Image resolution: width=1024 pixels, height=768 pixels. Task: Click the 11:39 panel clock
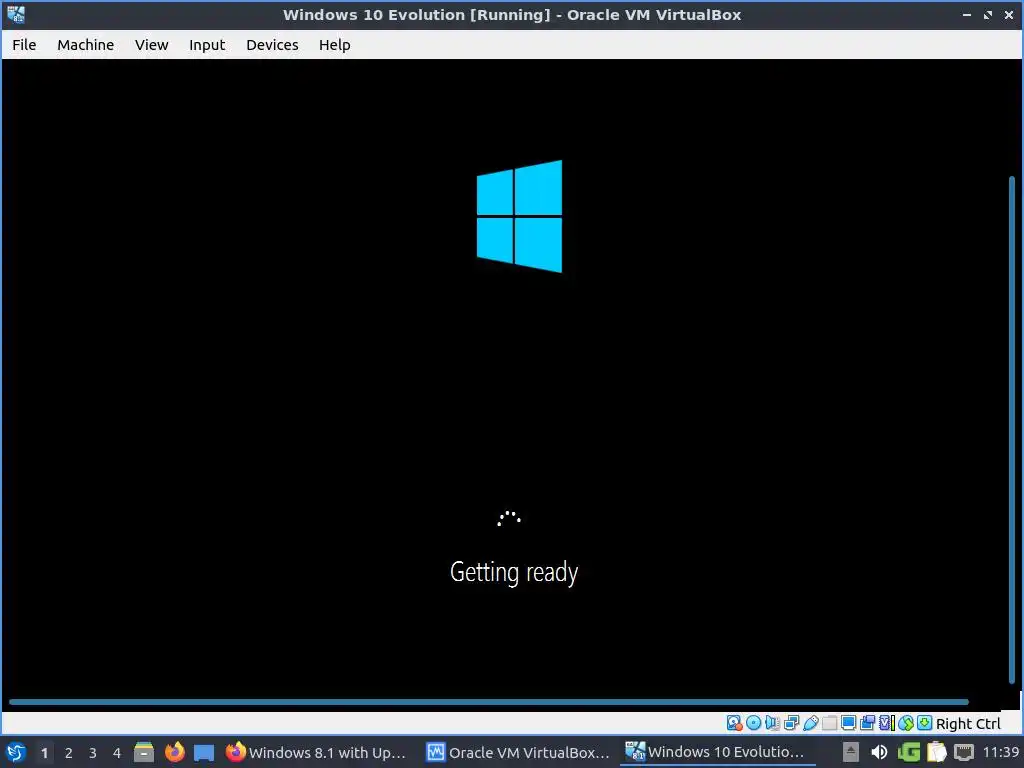(x=1000, y=752)
